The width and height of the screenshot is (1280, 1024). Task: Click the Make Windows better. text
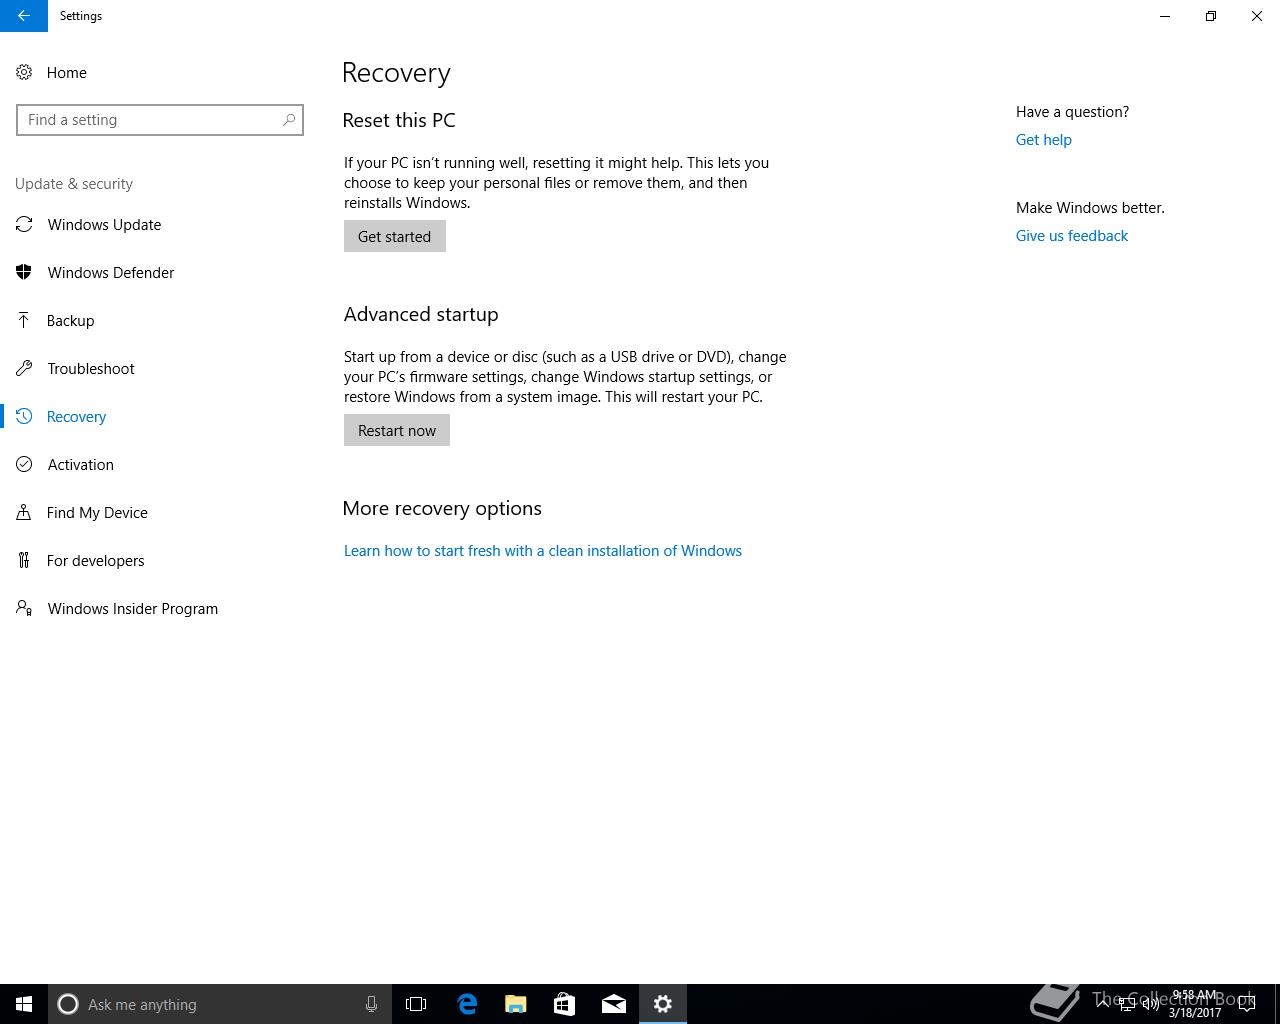[1090, 208]
